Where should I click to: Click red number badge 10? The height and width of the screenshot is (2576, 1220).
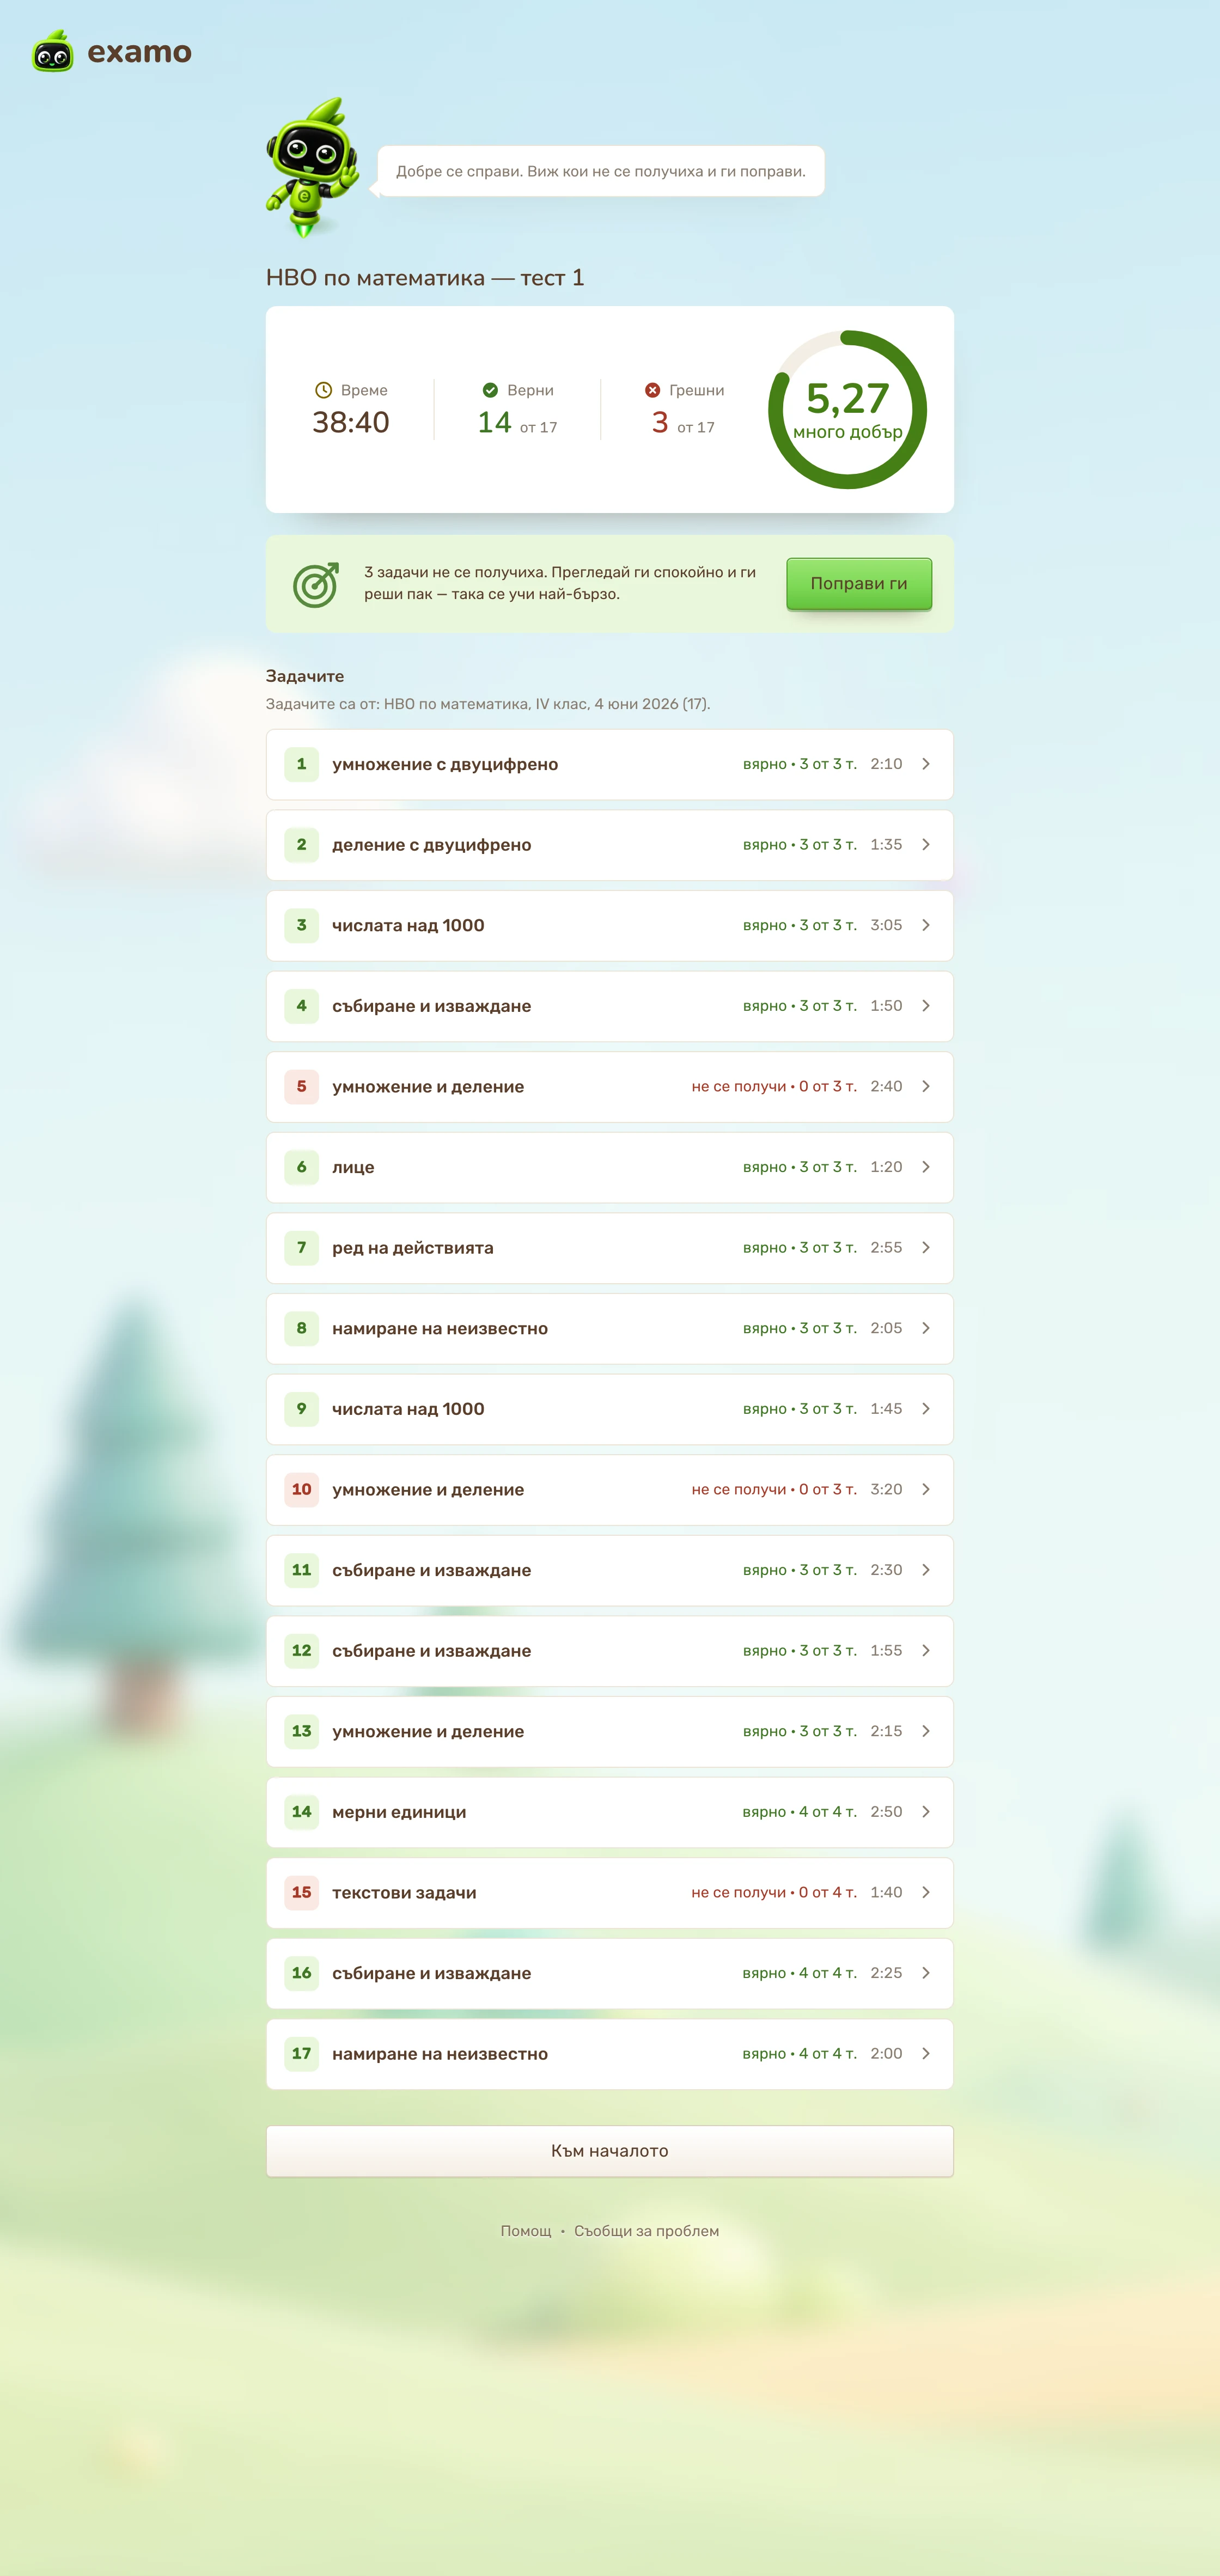coord(301,1490)
